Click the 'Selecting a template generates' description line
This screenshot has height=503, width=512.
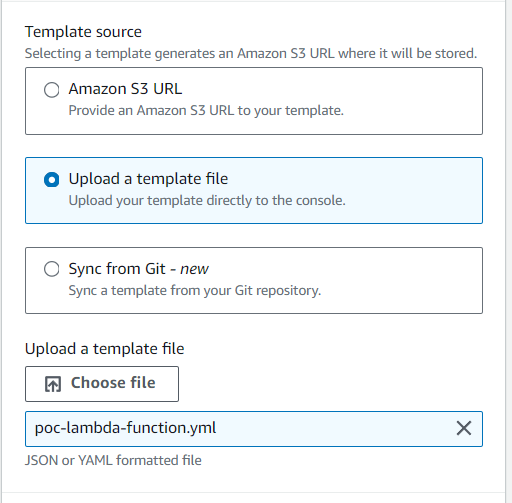coord(251,54)
